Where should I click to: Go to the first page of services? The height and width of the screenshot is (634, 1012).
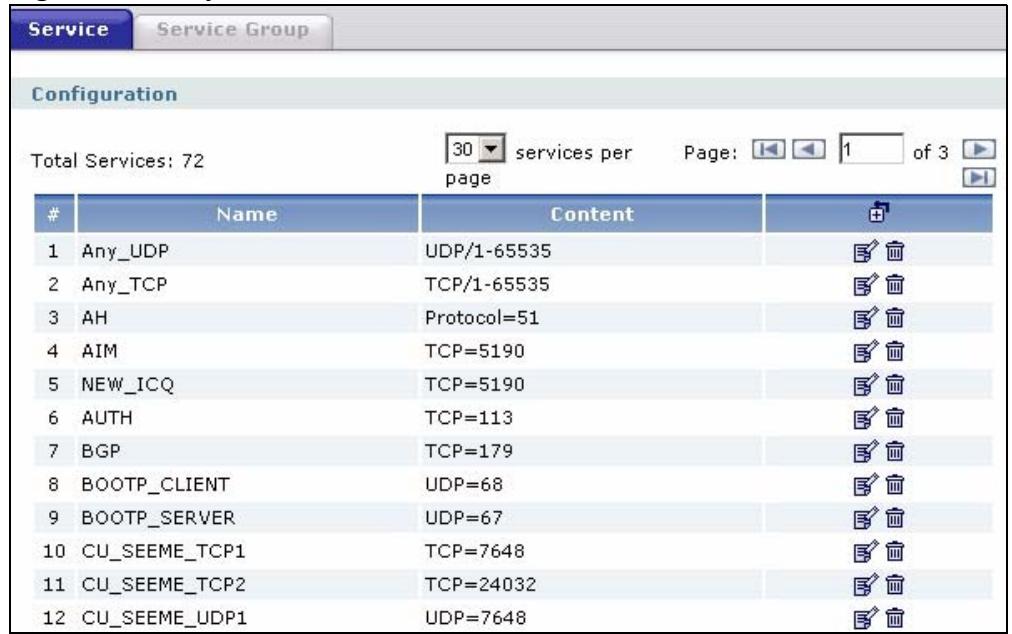tap(769, 150)
